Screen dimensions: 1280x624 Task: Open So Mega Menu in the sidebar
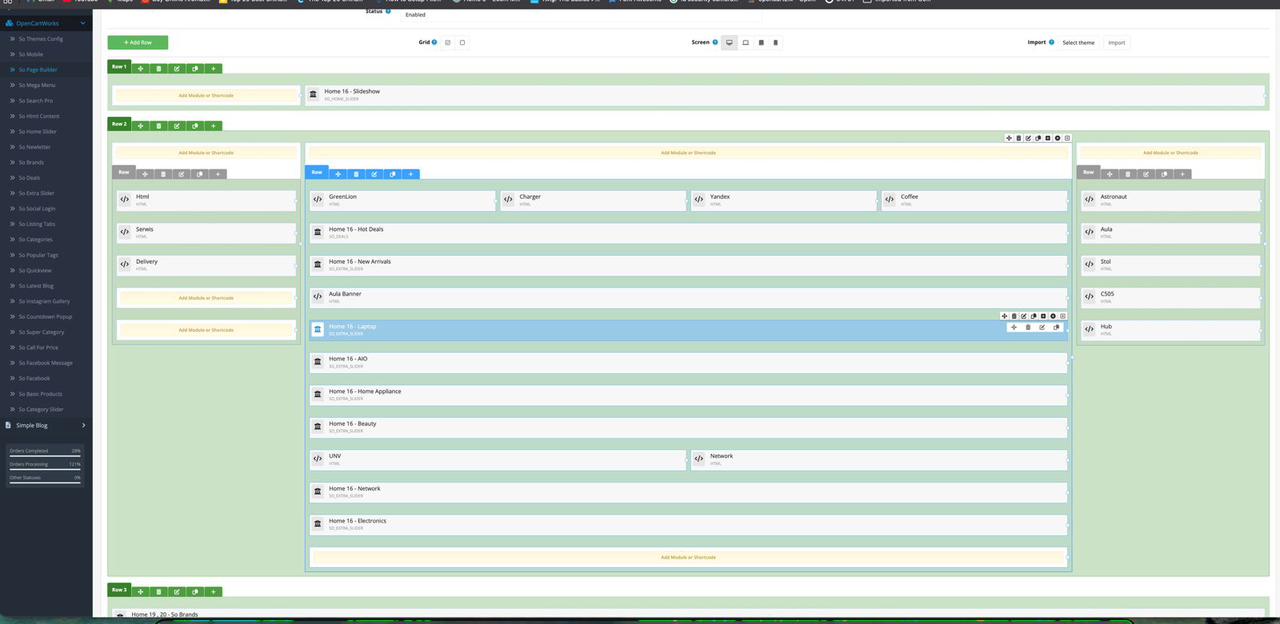pyautogui.click(x=37, y=85)
